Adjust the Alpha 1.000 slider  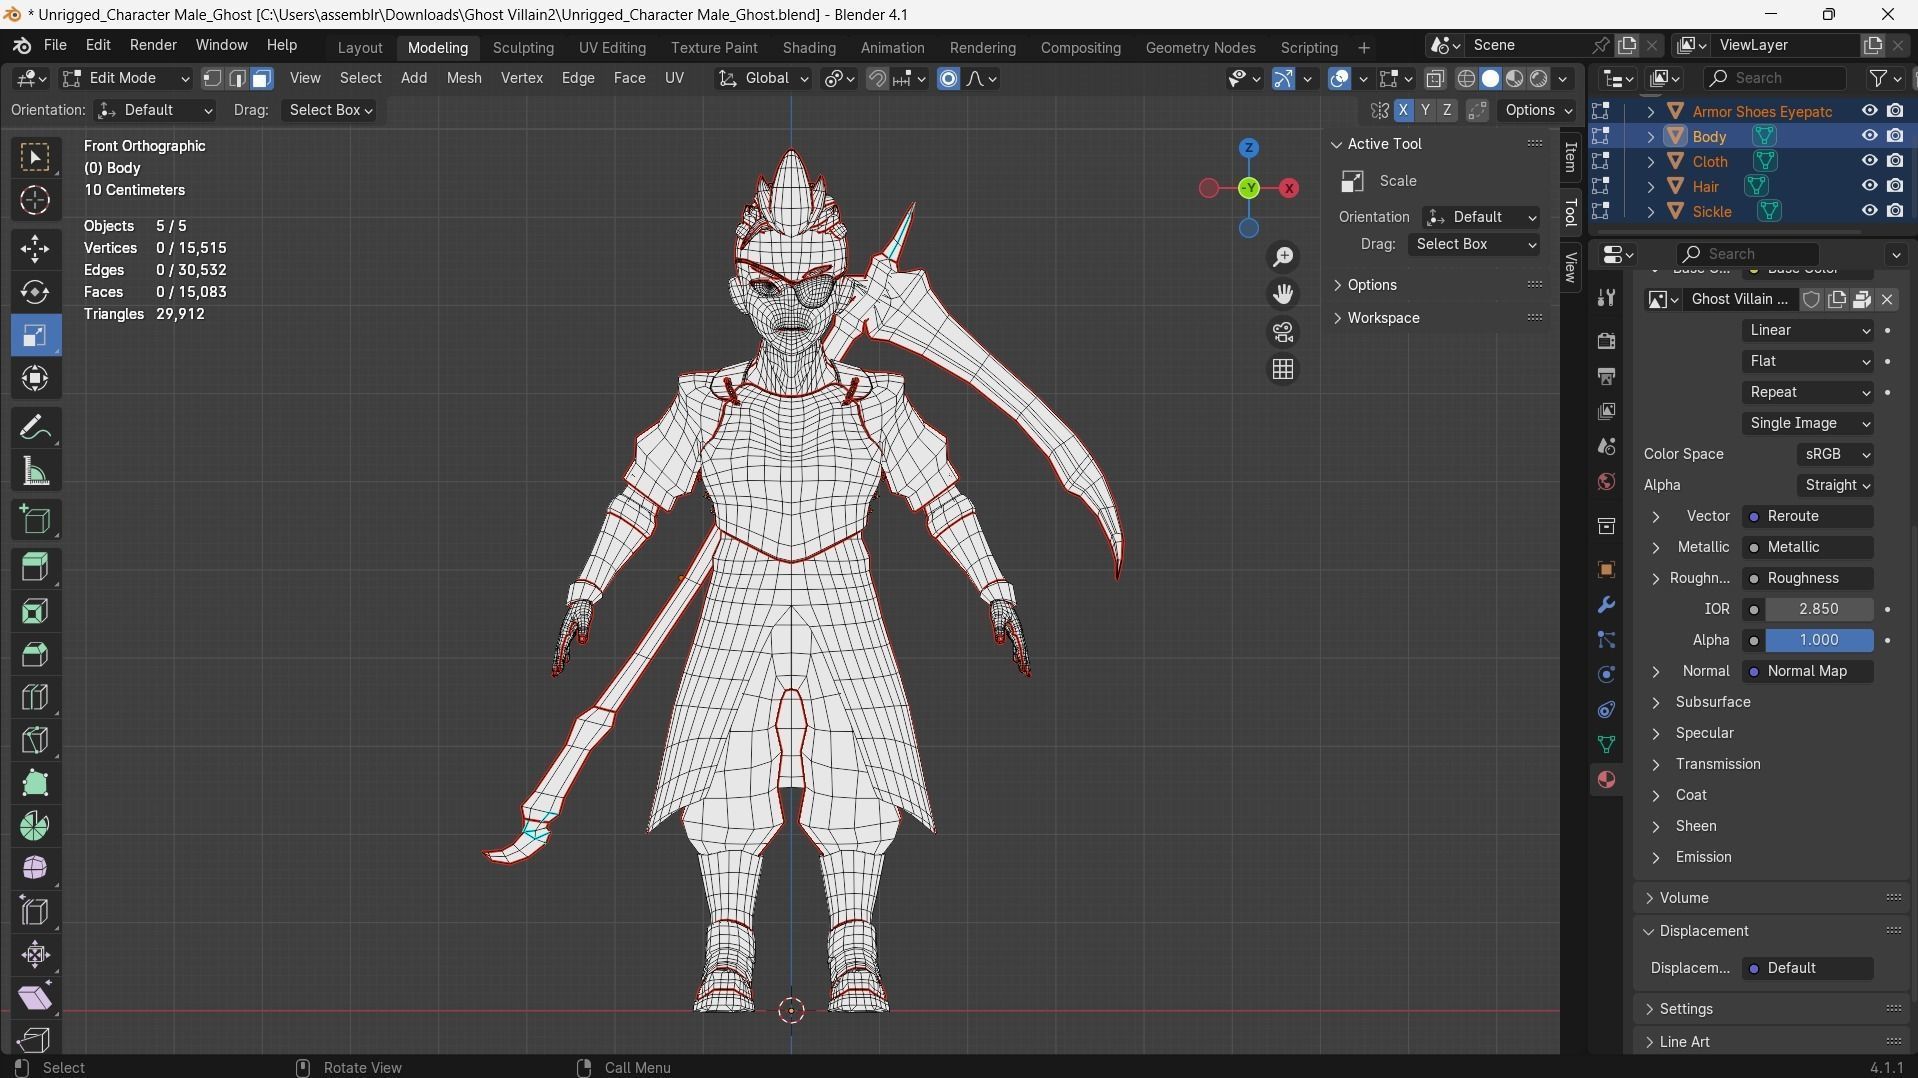click(x=1819, y=641)
